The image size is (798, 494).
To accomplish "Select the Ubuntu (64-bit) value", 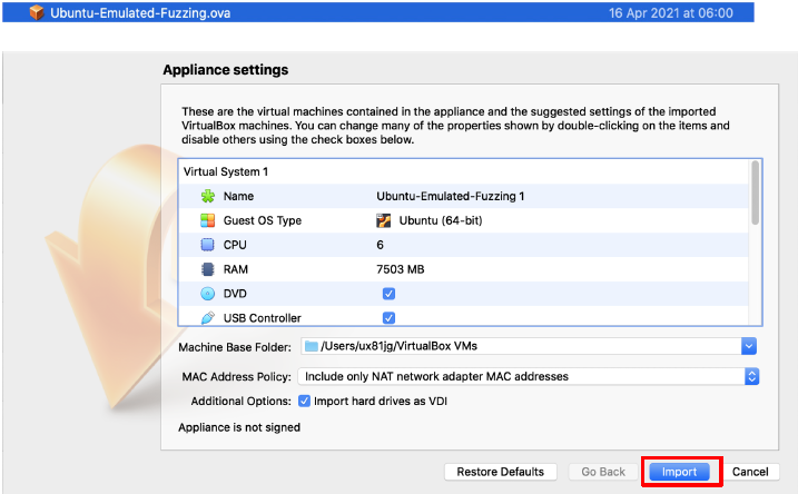I will 441,220.
